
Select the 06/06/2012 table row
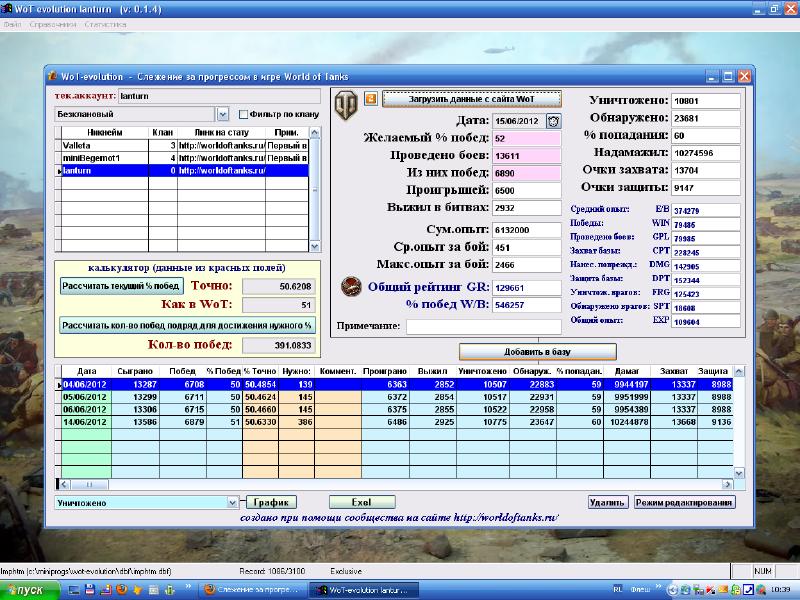(397, 409)
